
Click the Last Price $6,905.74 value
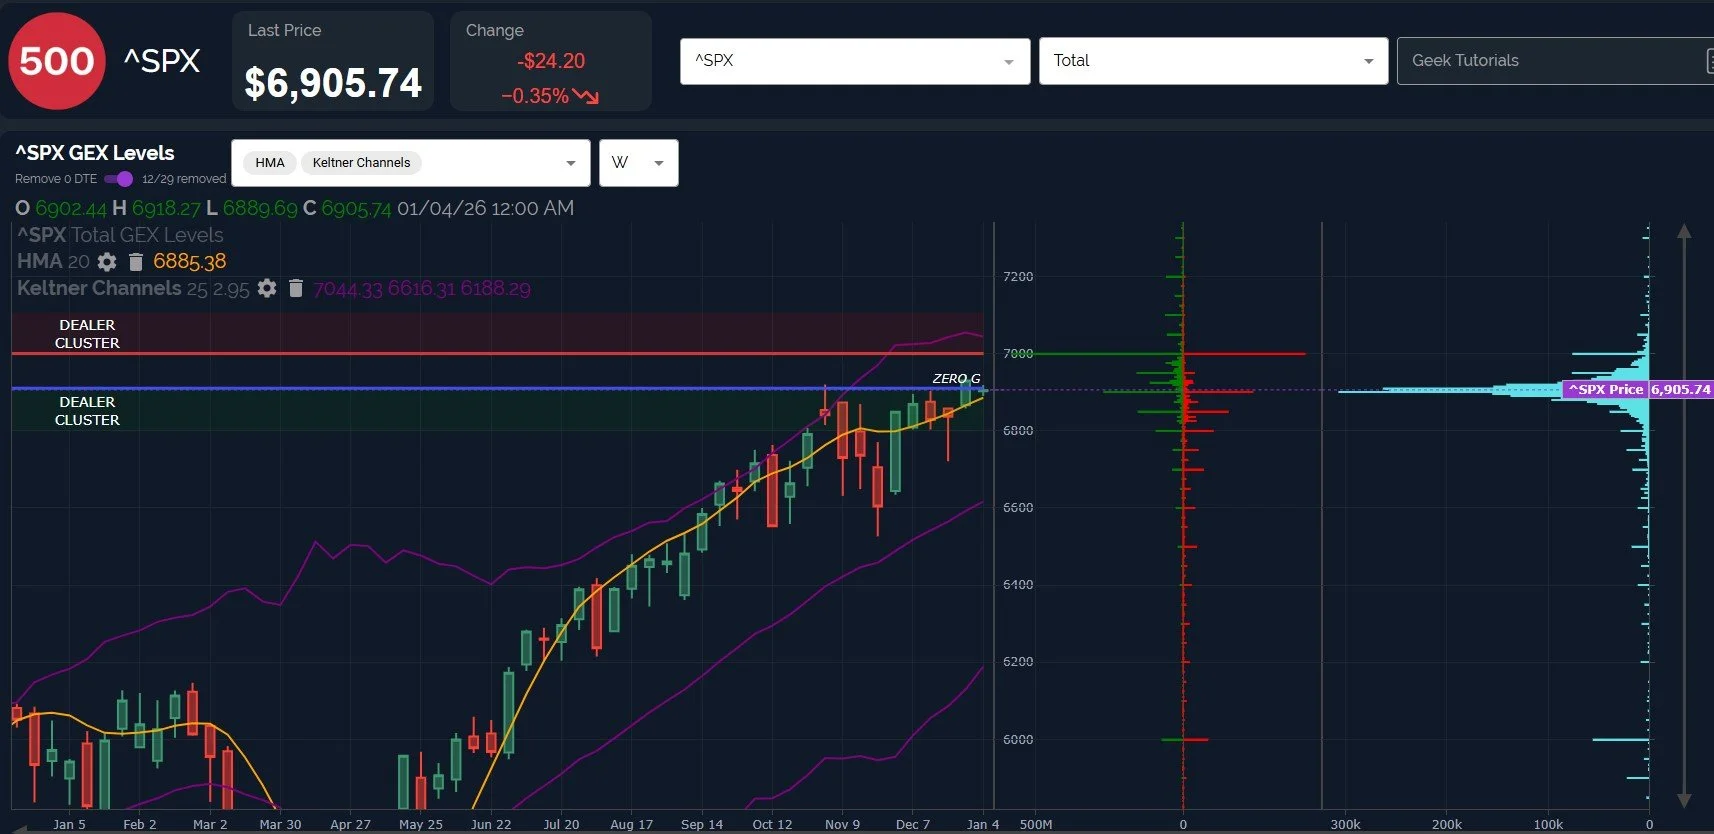click(x=333, y=83)
